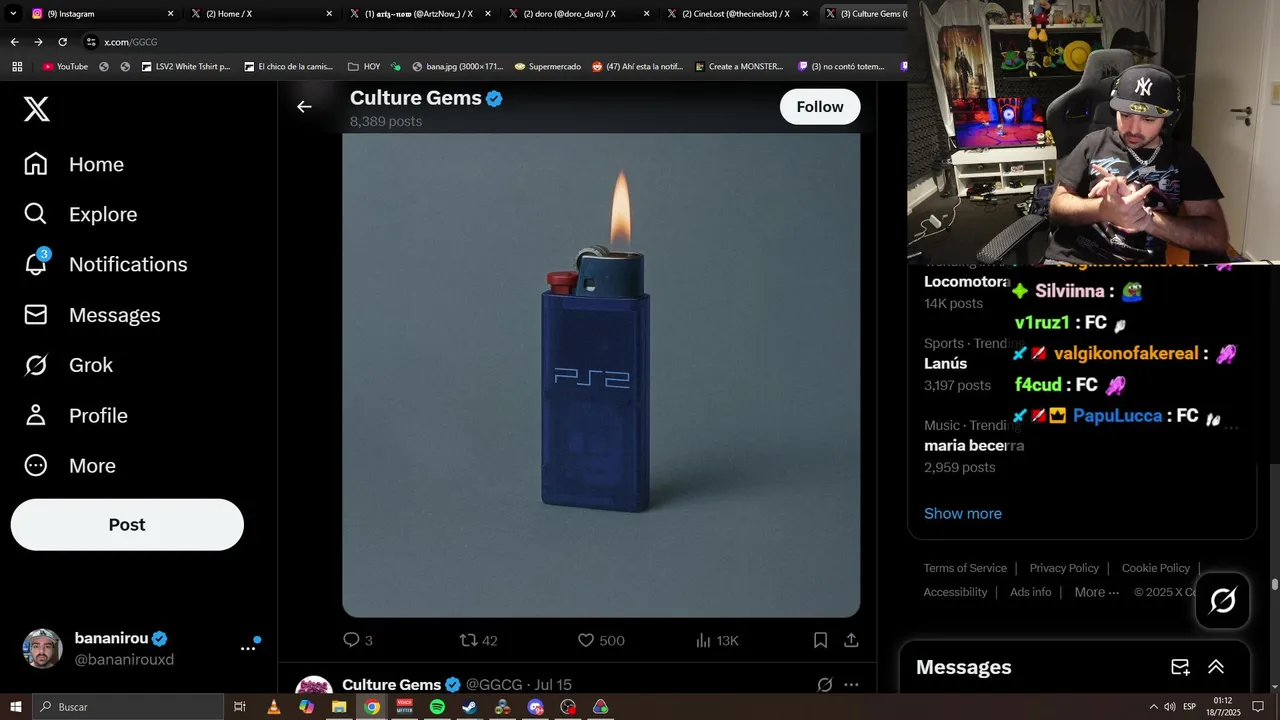The image size is (1280, 720).
Task: Open the Windows Start menu
Action: click(15, 707)
